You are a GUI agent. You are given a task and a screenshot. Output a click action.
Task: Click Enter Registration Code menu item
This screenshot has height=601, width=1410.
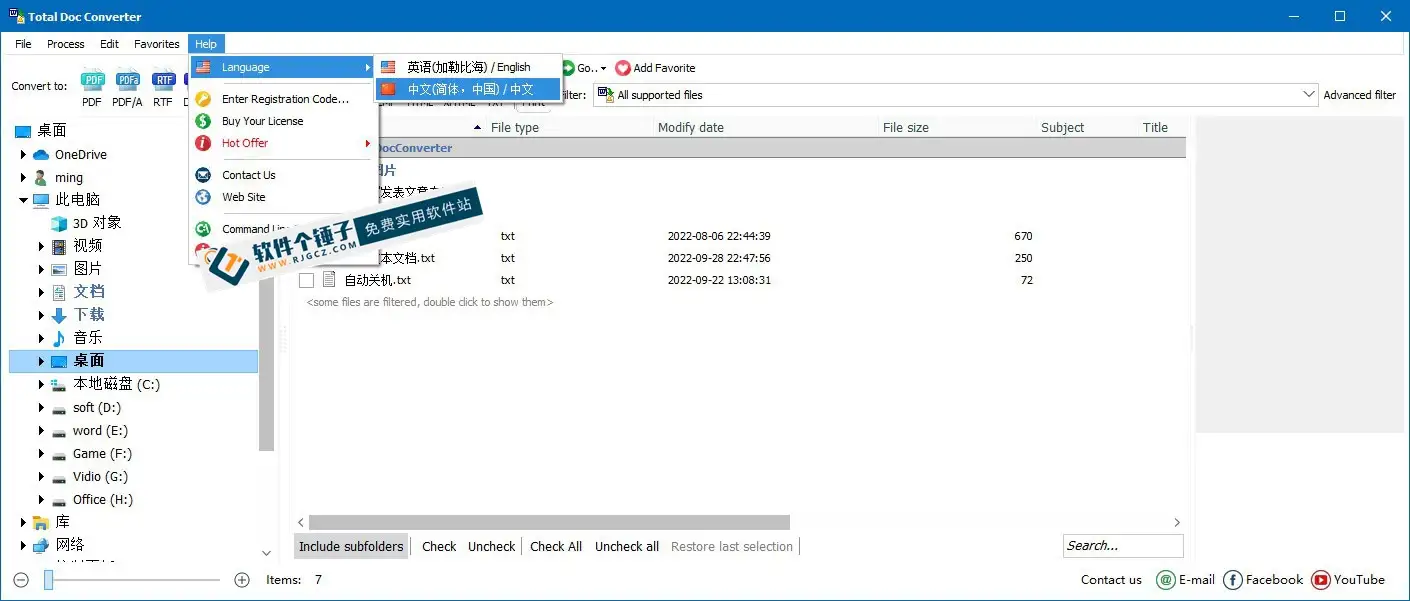point(284,99)
